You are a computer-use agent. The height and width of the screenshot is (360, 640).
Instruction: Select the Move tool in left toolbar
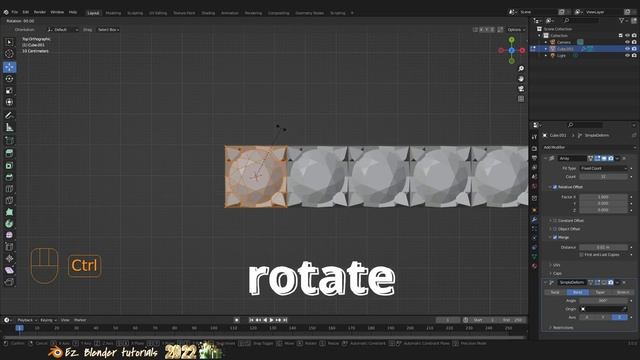coord(9,67)
